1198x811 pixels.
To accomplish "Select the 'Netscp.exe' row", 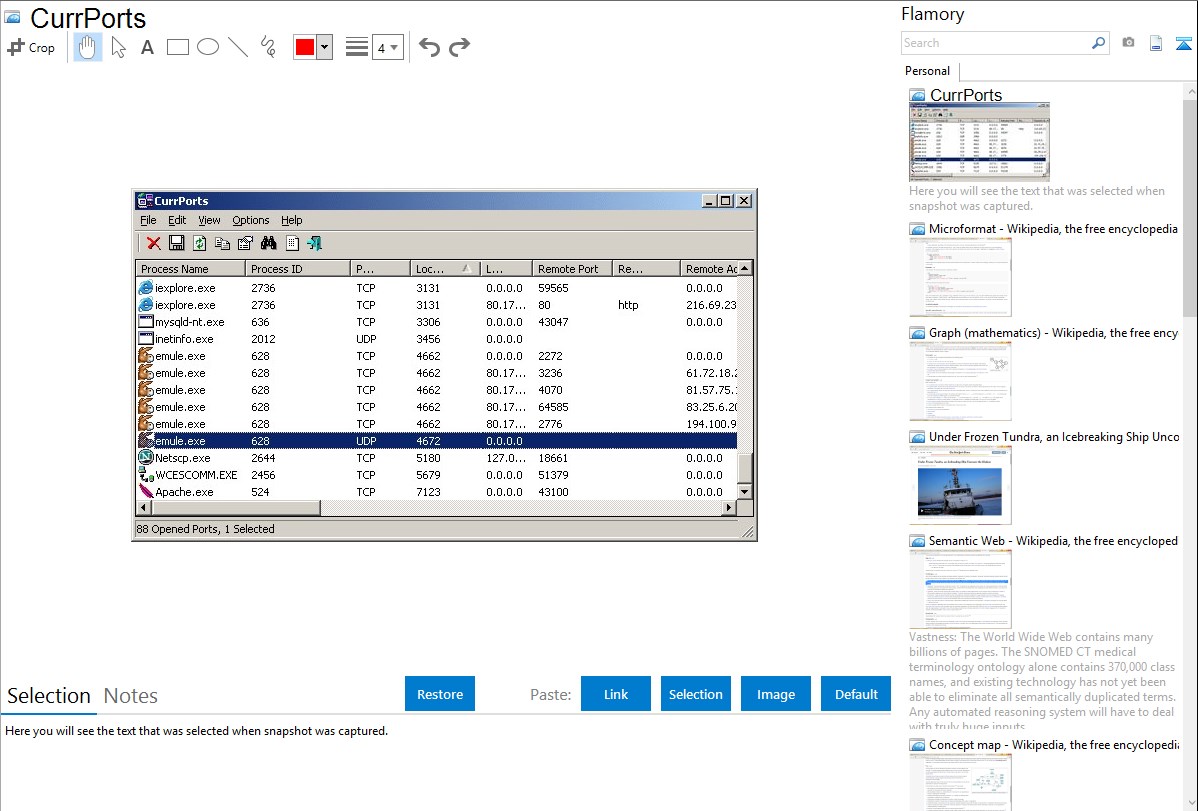I will pyautogui.click(x=437, y=458).
